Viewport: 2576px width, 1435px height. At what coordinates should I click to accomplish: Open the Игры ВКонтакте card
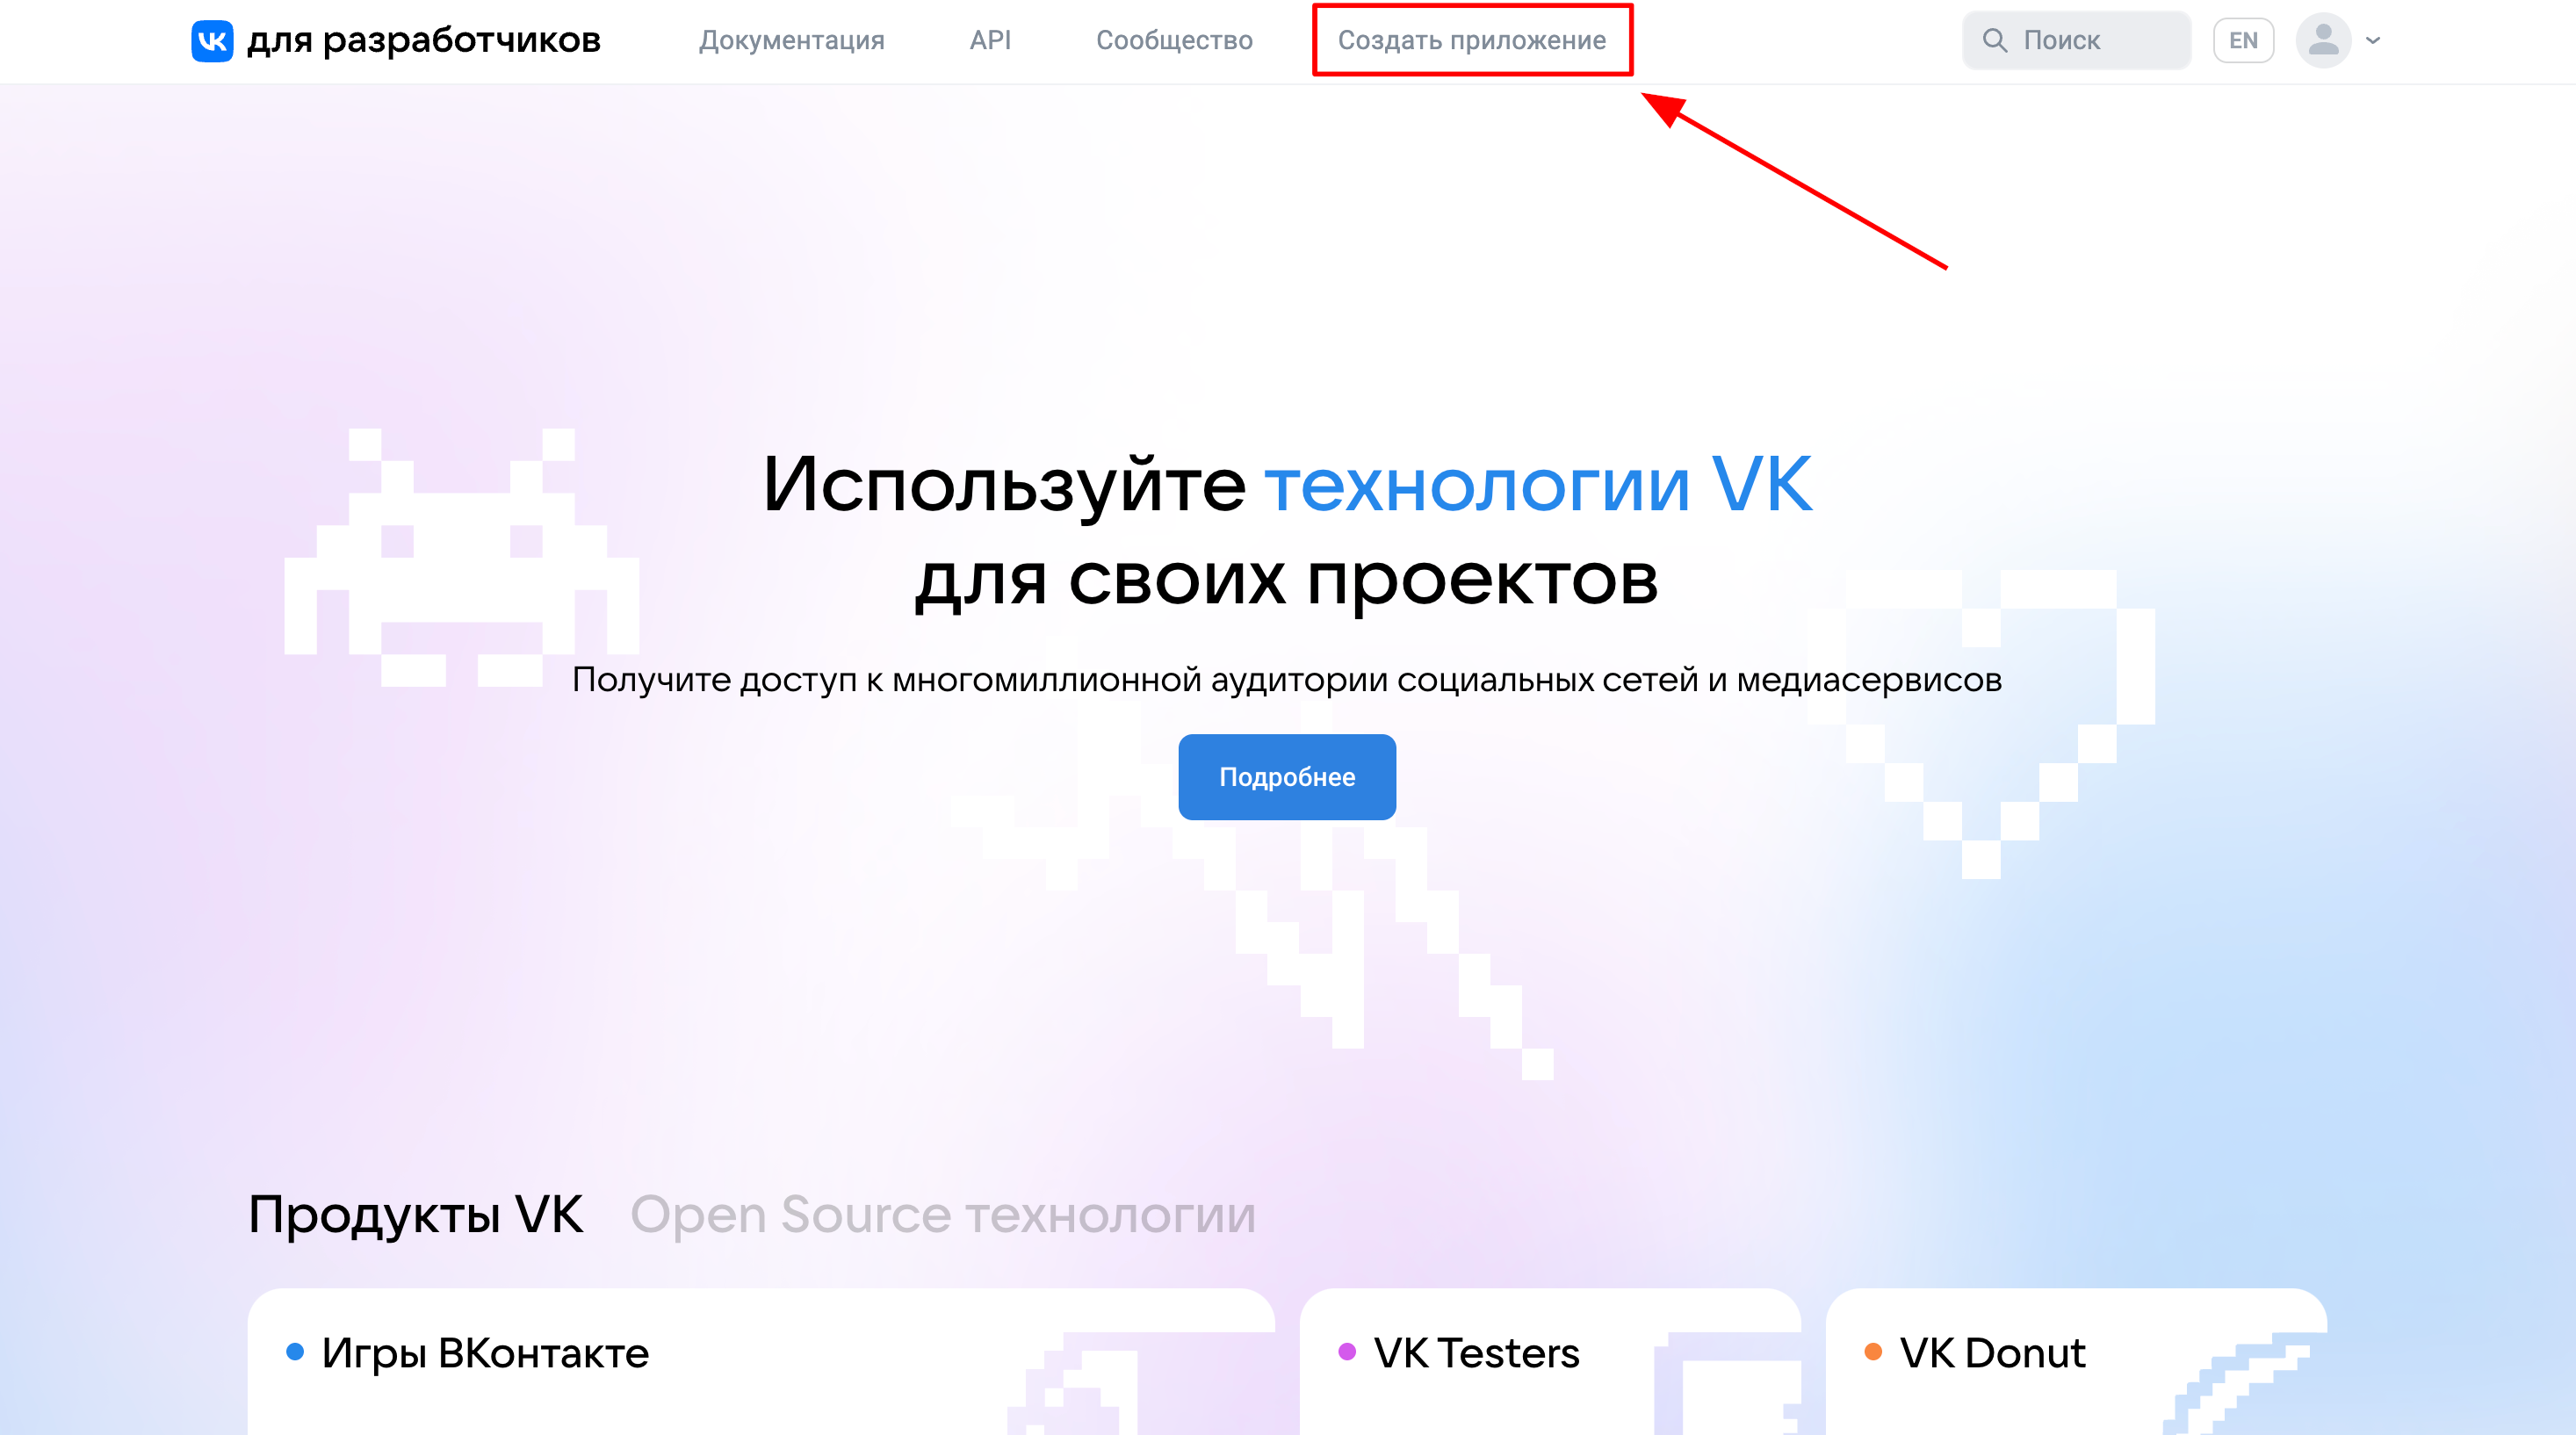(x=761, y=1362)
